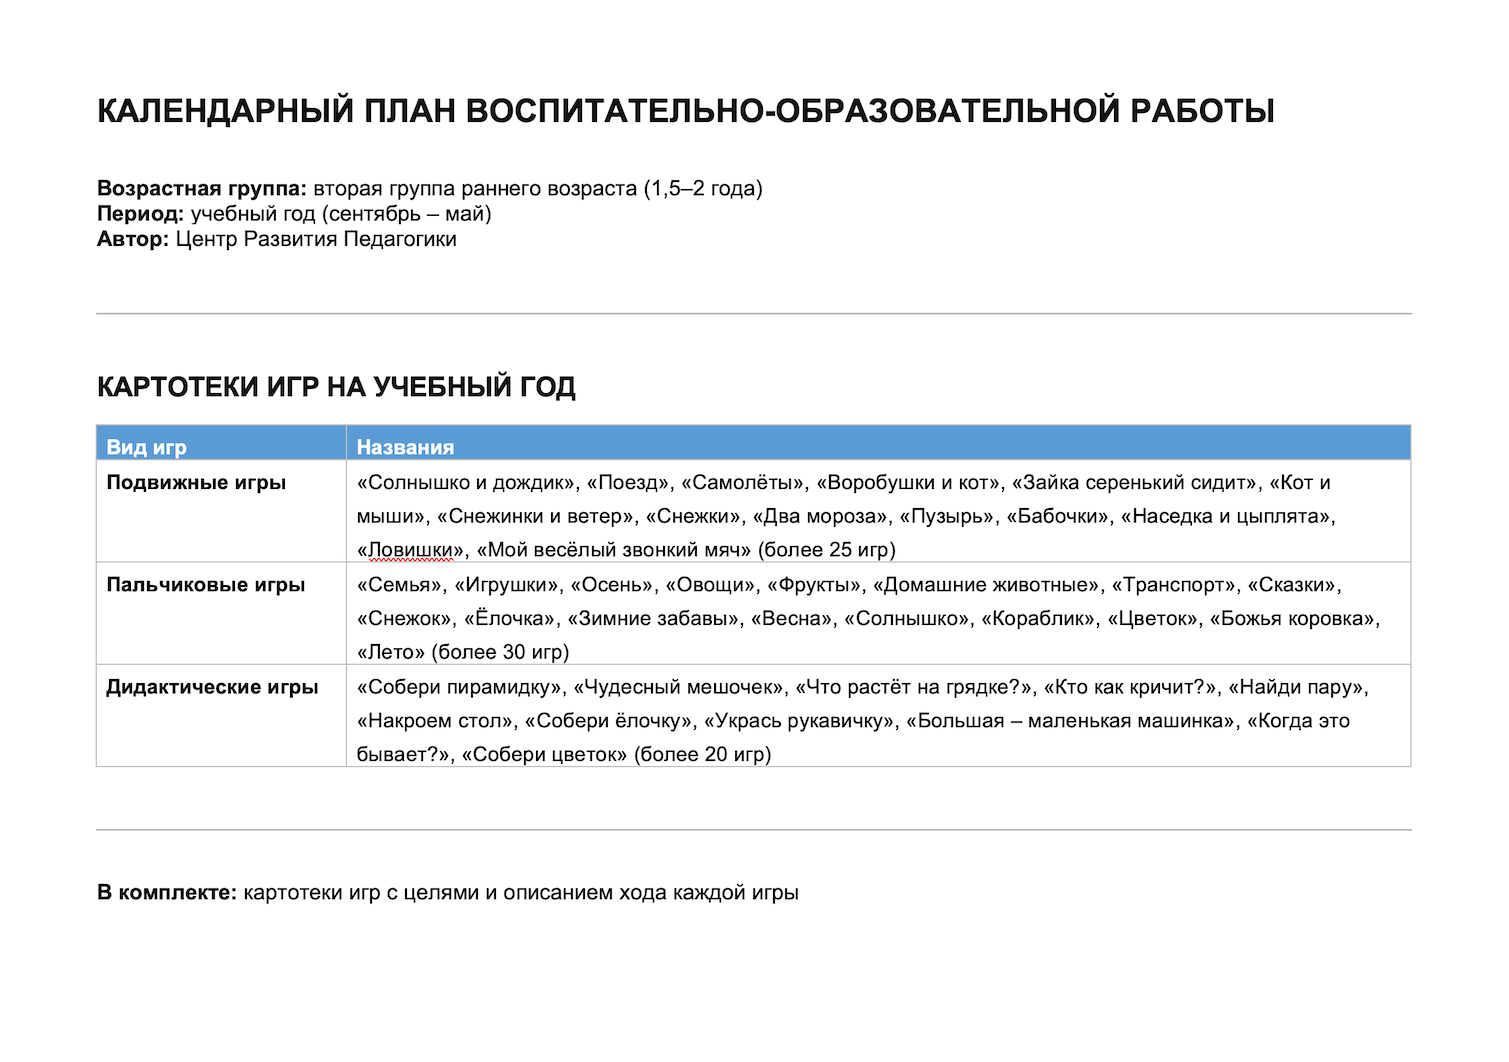Click the Период label text
This screenshot has height=1062, width=1509.
pyautogui.click(x=141, y=214)
